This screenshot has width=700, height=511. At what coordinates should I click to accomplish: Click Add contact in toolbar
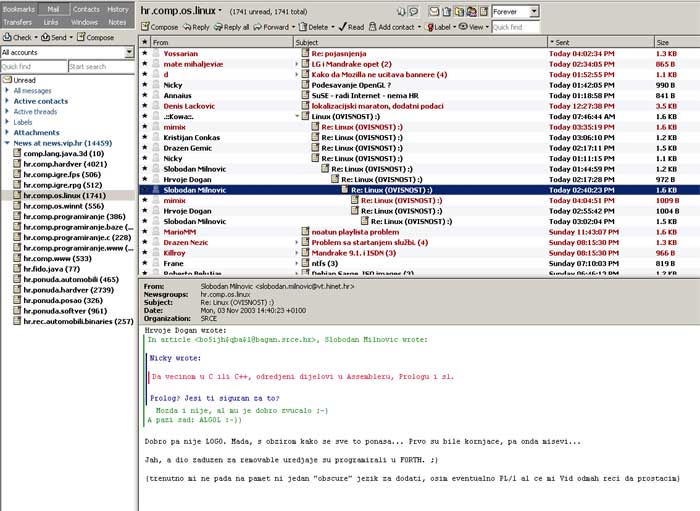[395, 27]
